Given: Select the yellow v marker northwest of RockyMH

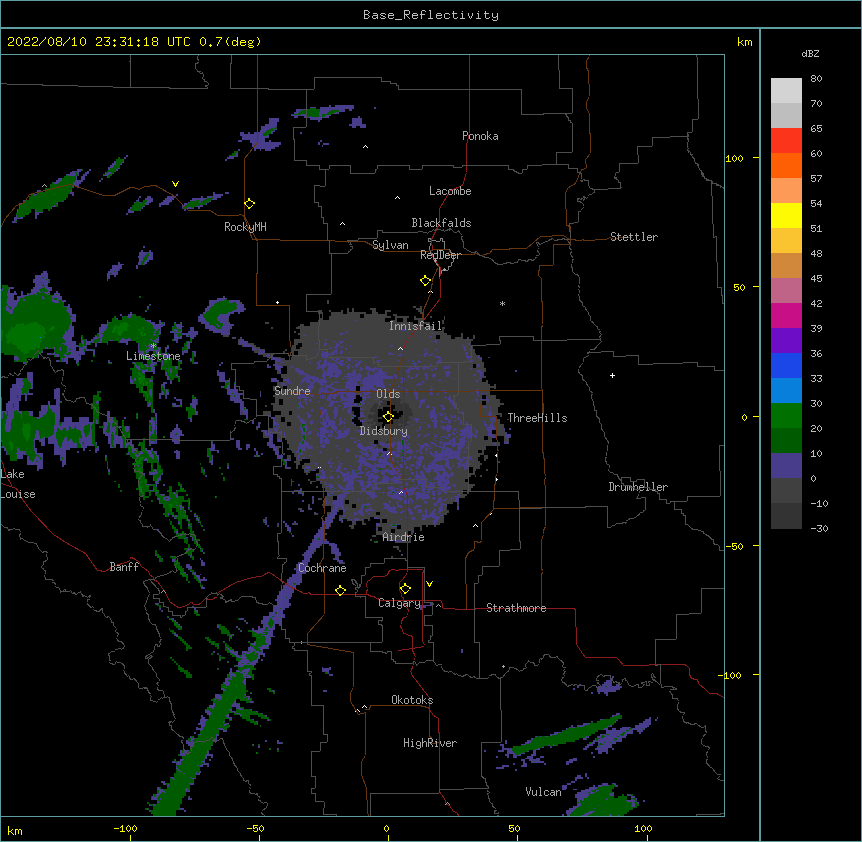Looking at the screenshot, I should pyautogui.click(x=175, y=184).
